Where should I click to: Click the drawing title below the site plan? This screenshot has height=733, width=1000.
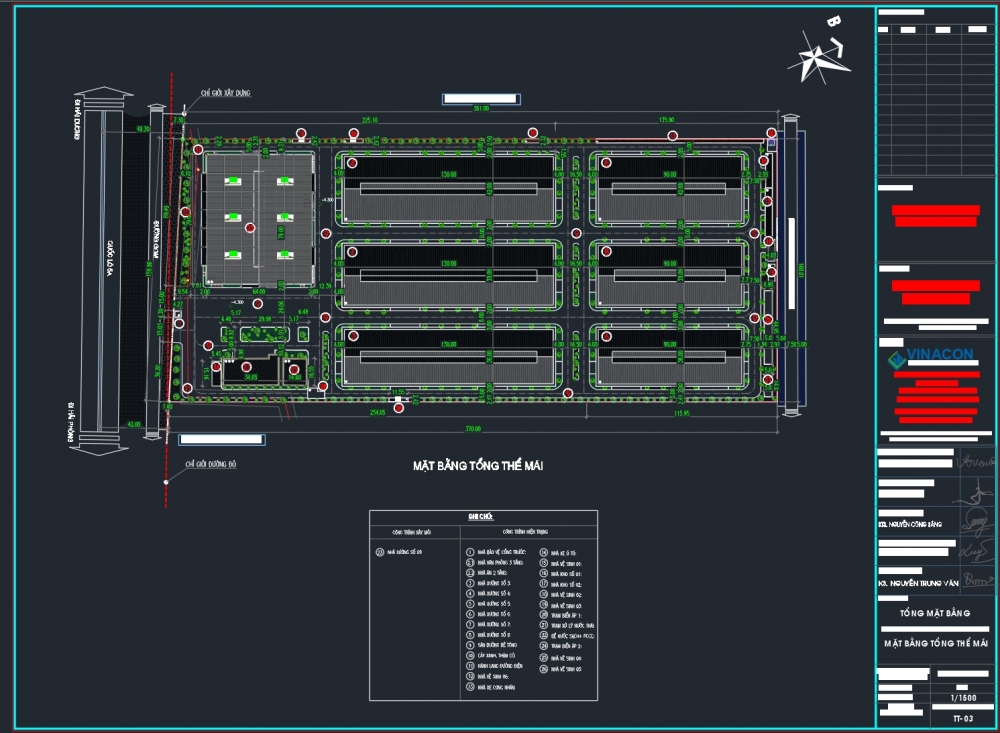click(478, 466)
